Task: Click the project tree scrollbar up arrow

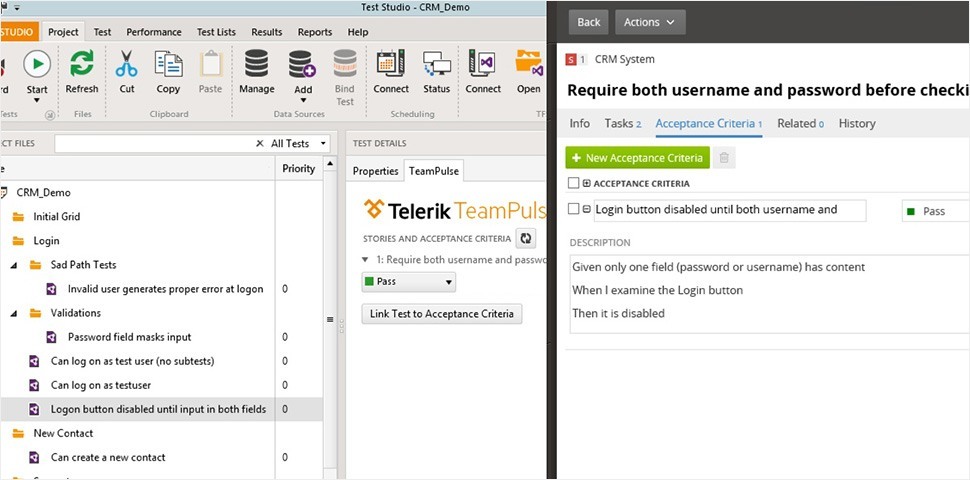Action: 330,164
